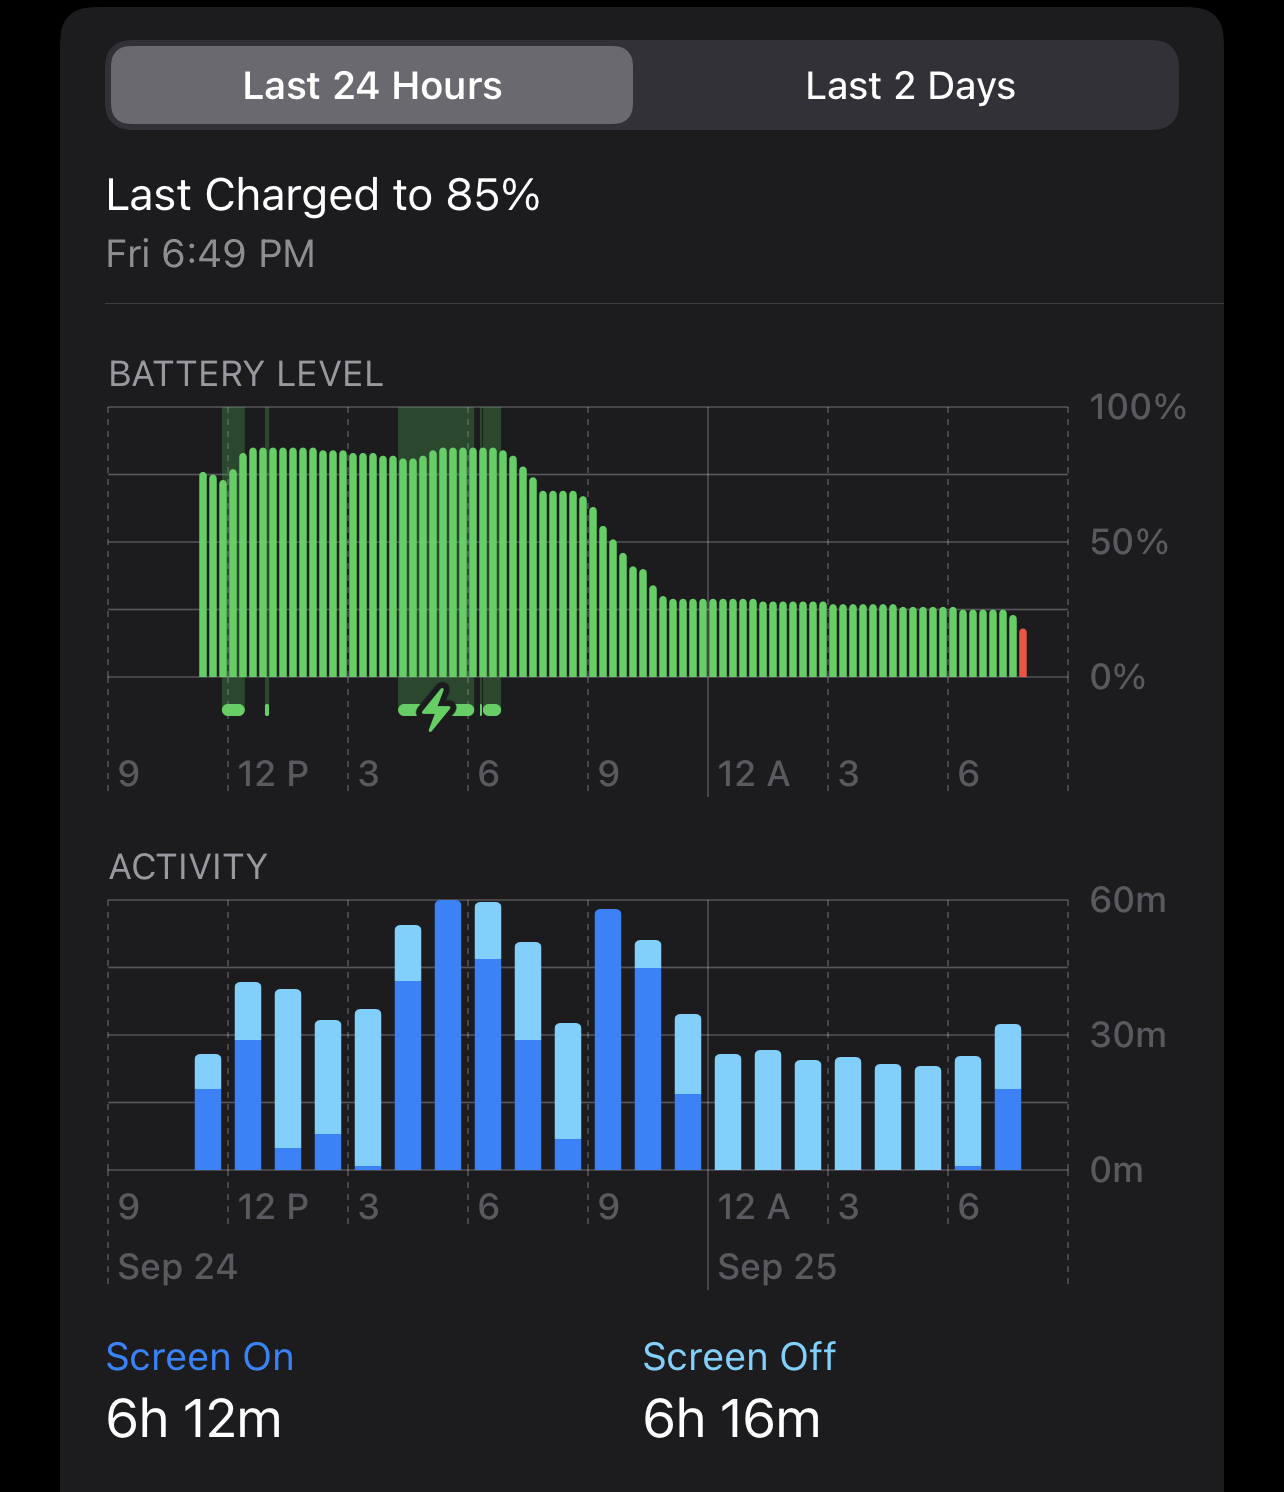The image size is (1284, 1492).
Task: Tap the Sep 24 date label
Action: click(178, 1267)
